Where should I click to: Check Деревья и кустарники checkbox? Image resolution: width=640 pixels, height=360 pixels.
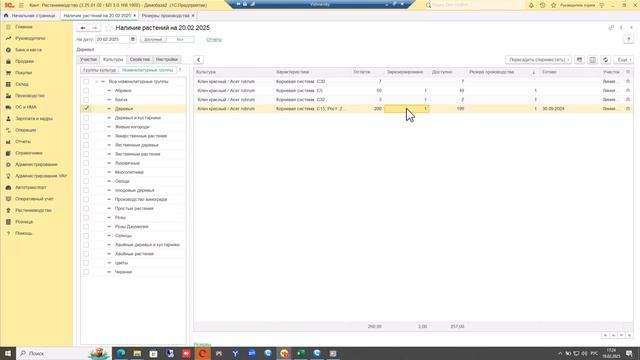click(x=86, y=118)
